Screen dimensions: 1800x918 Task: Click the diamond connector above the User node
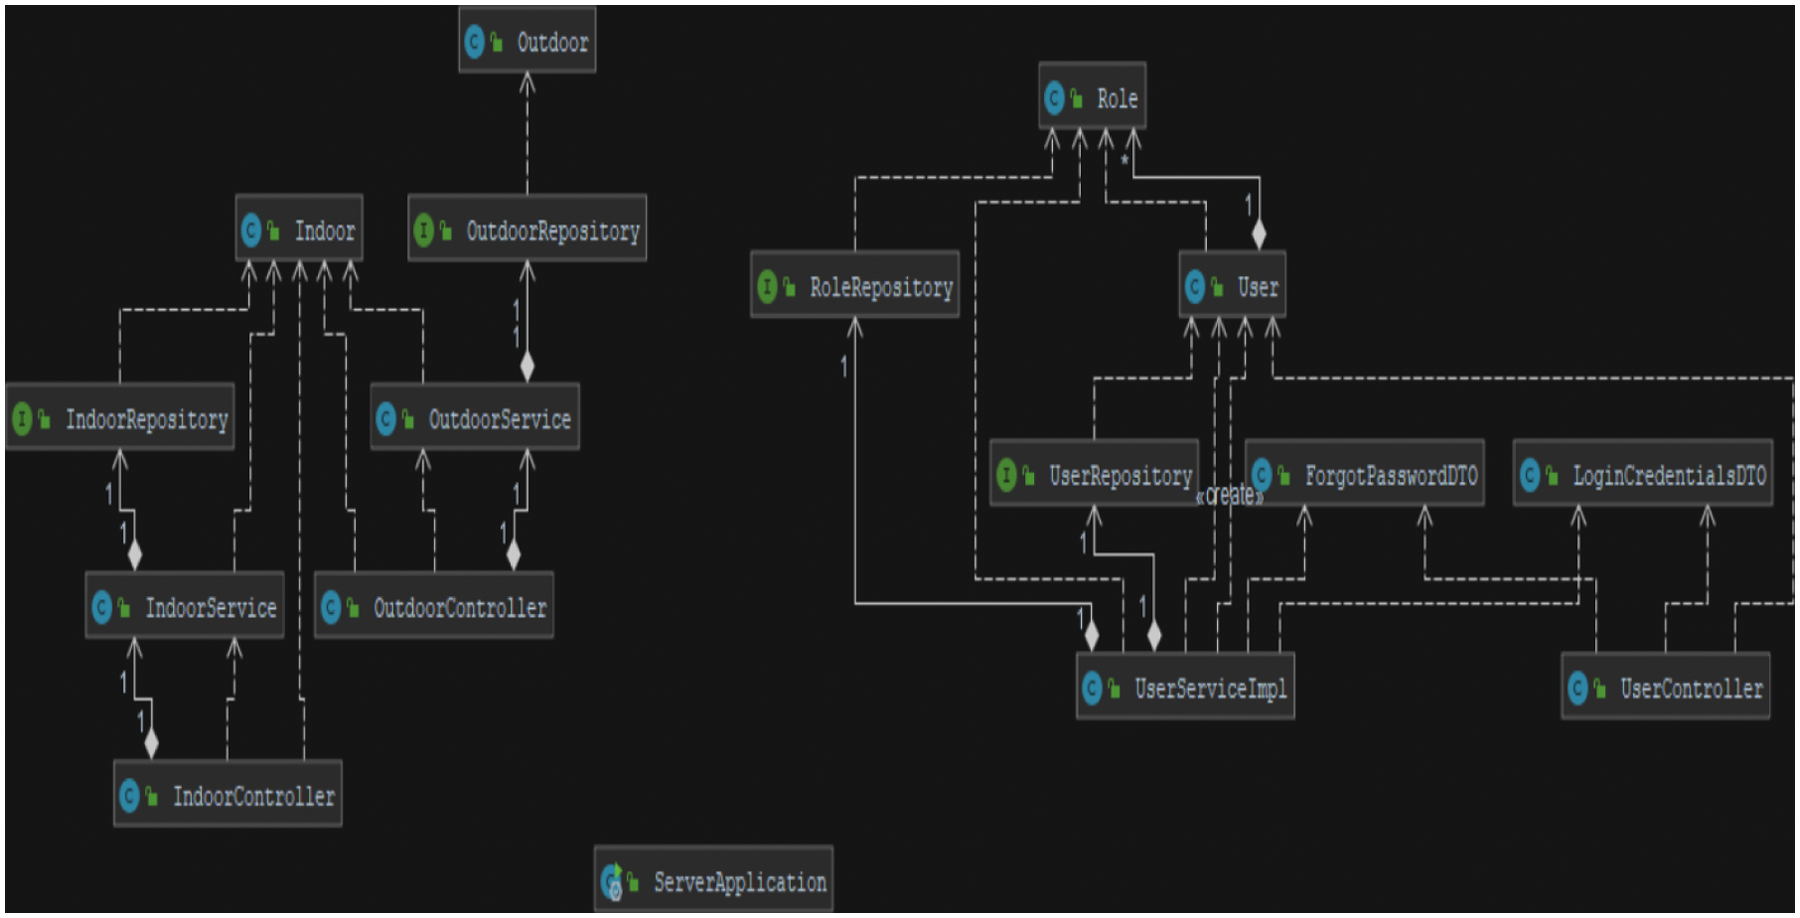pyautogui.click(x=1259, y=235)
